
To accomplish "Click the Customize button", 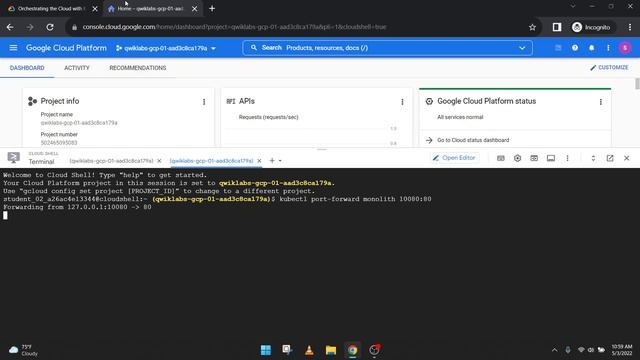I will click(x=609, y=67).
